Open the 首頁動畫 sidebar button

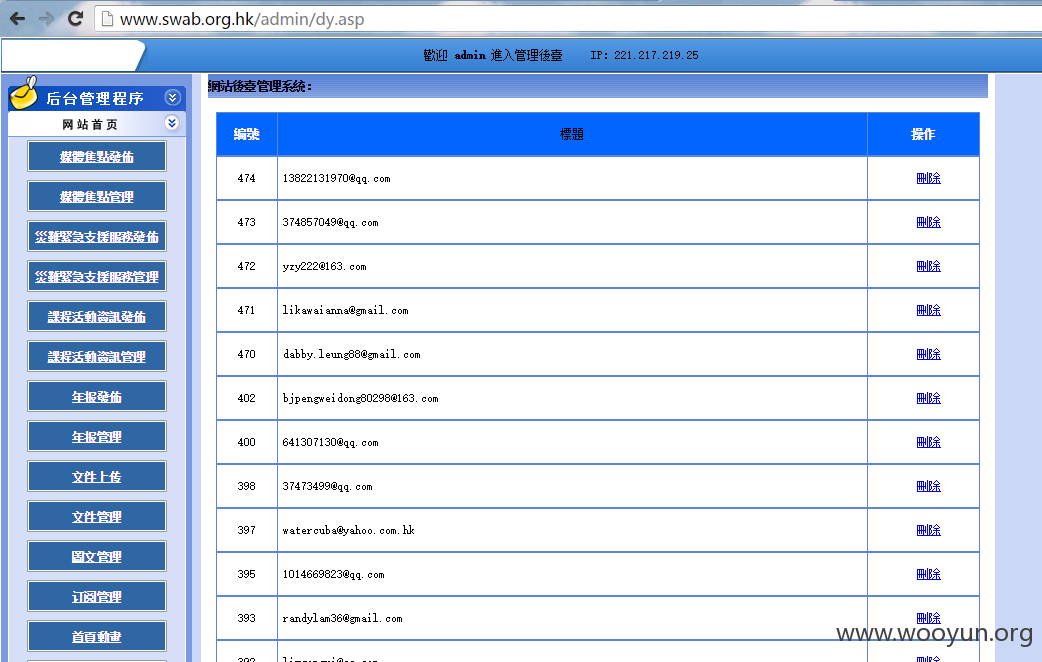(x=97, y=637)
